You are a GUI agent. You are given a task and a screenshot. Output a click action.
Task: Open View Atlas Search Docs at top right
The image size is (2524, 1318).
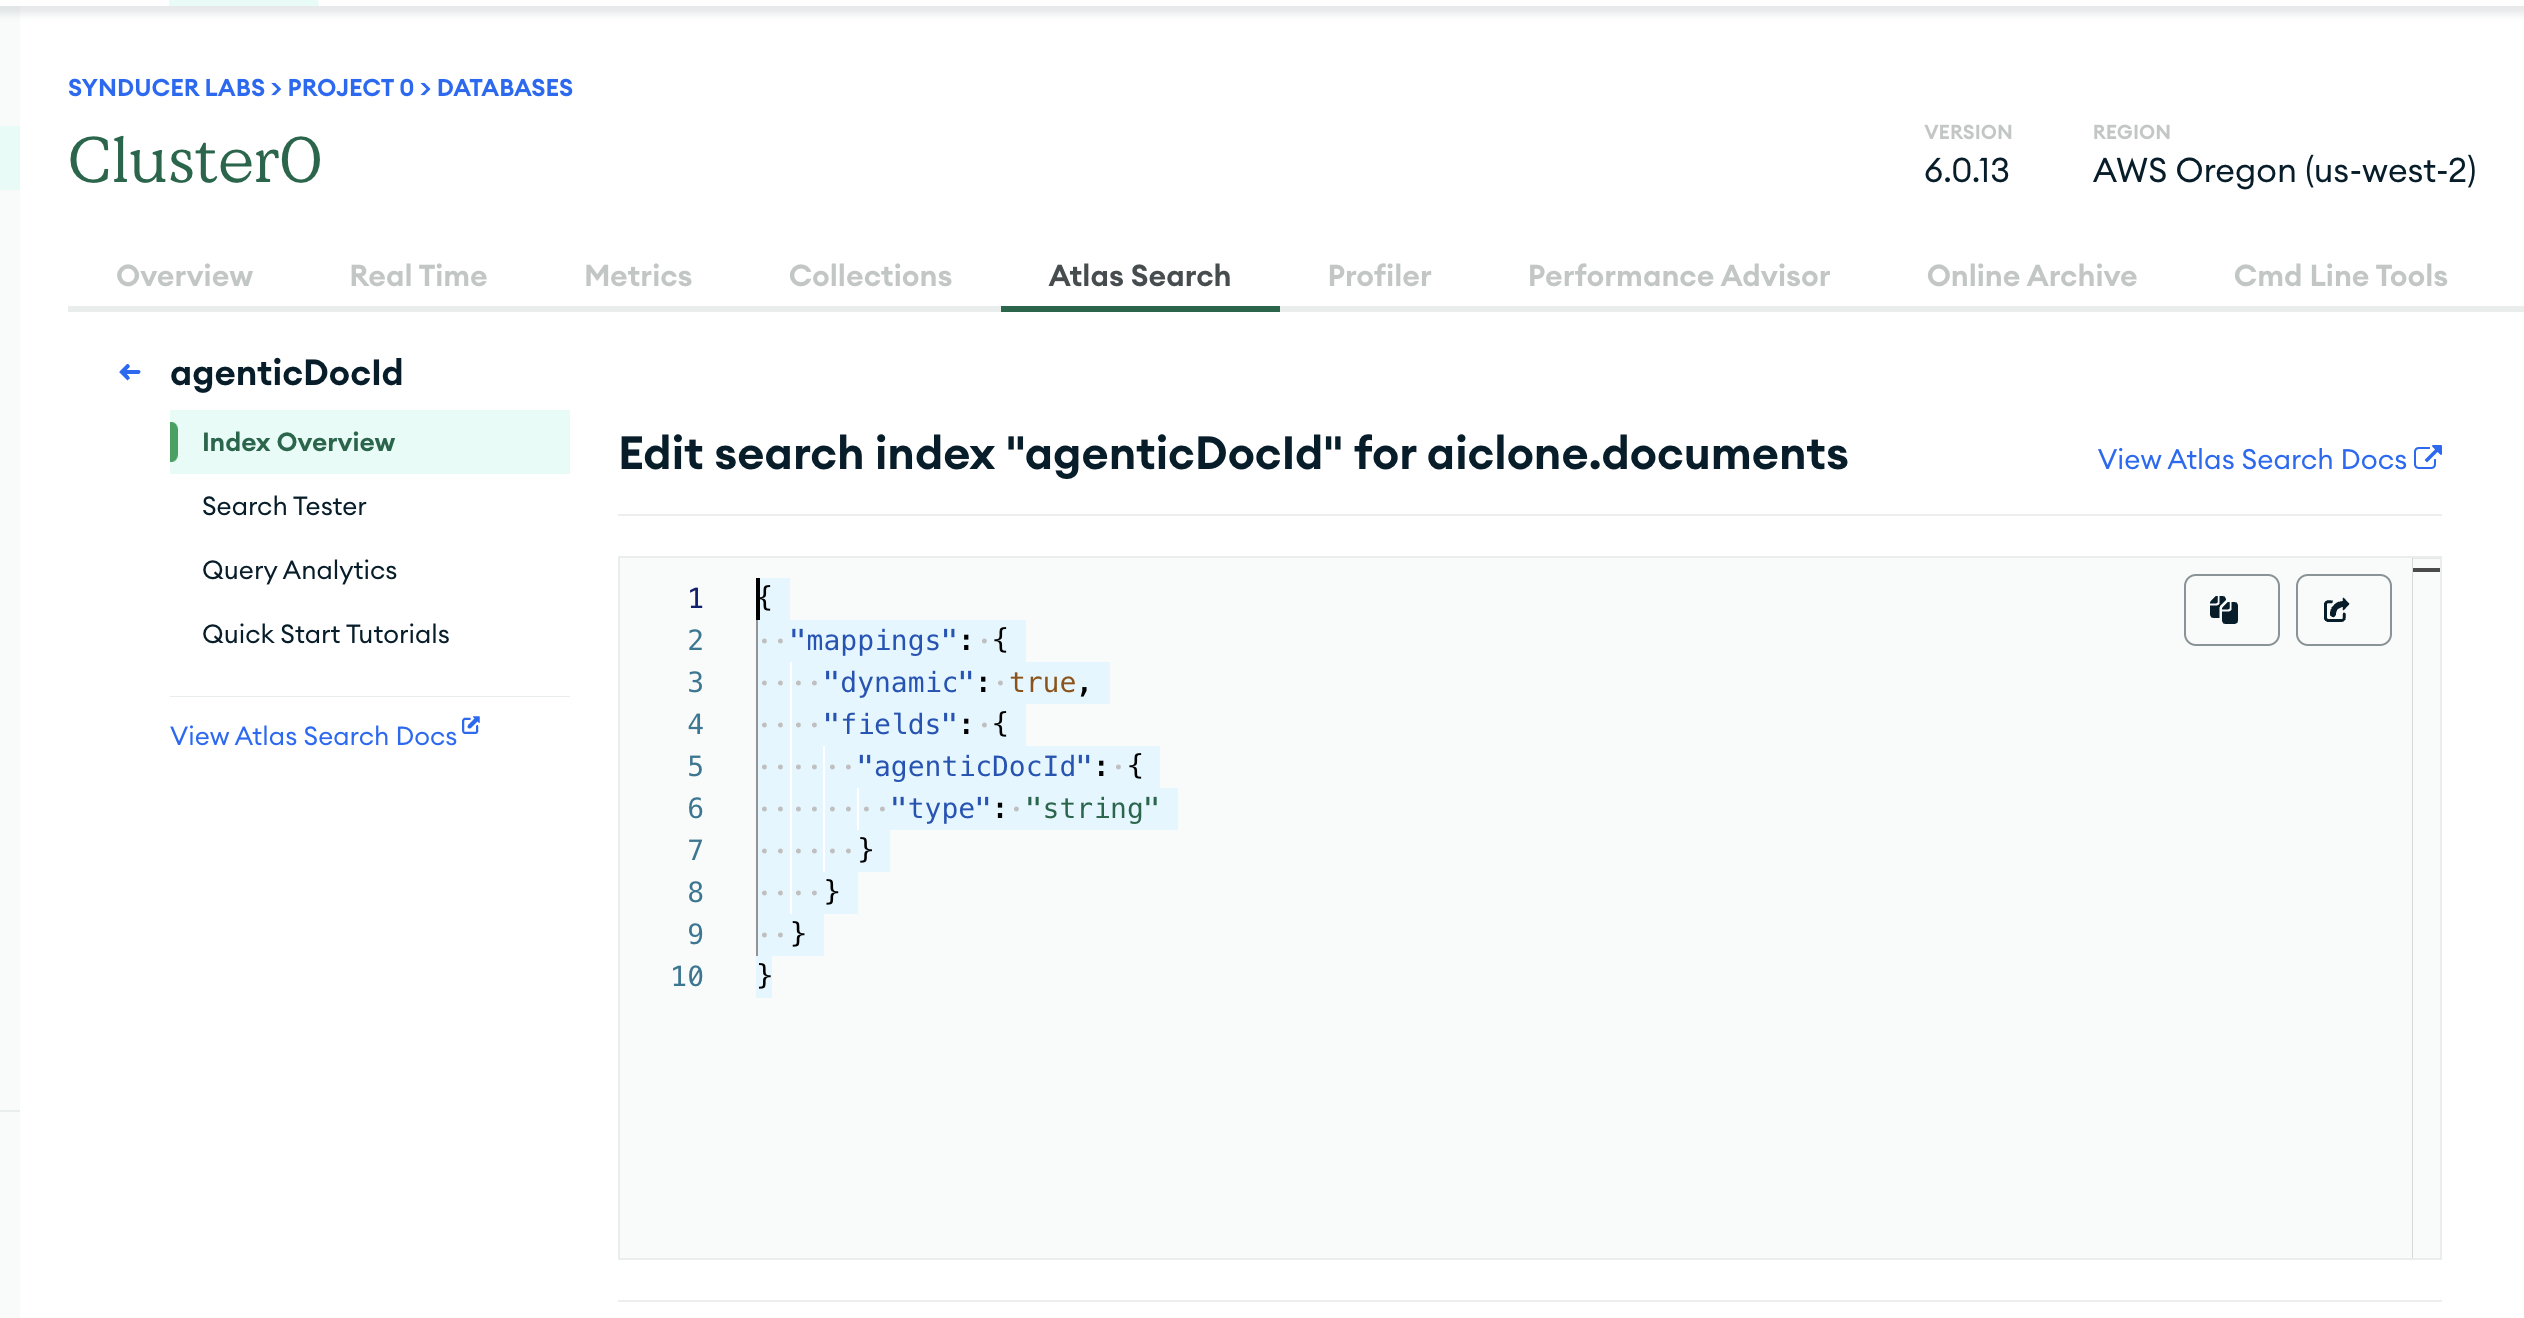pos(2251,459)
